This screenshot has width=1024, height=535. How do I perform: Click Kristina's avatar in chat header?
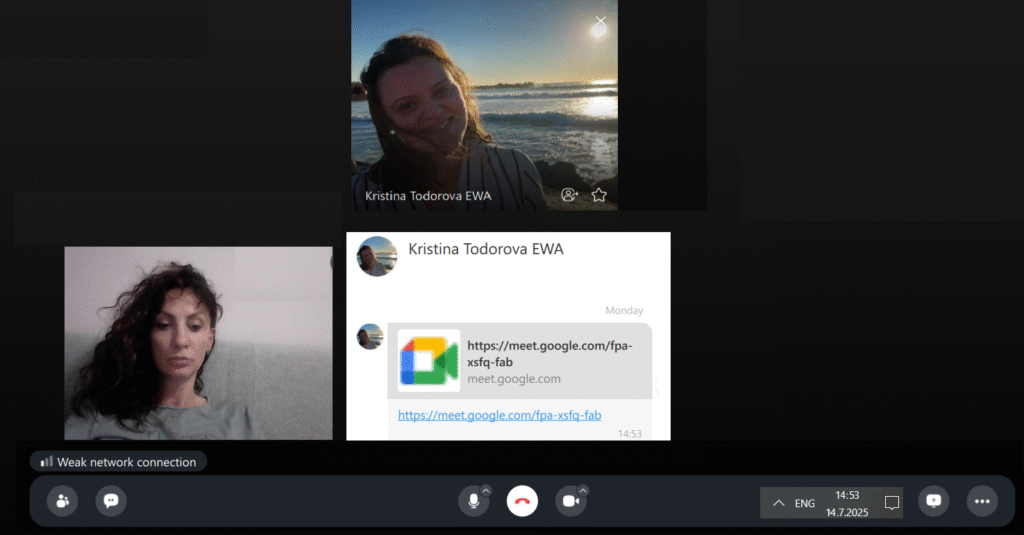[x=377, y=256]
